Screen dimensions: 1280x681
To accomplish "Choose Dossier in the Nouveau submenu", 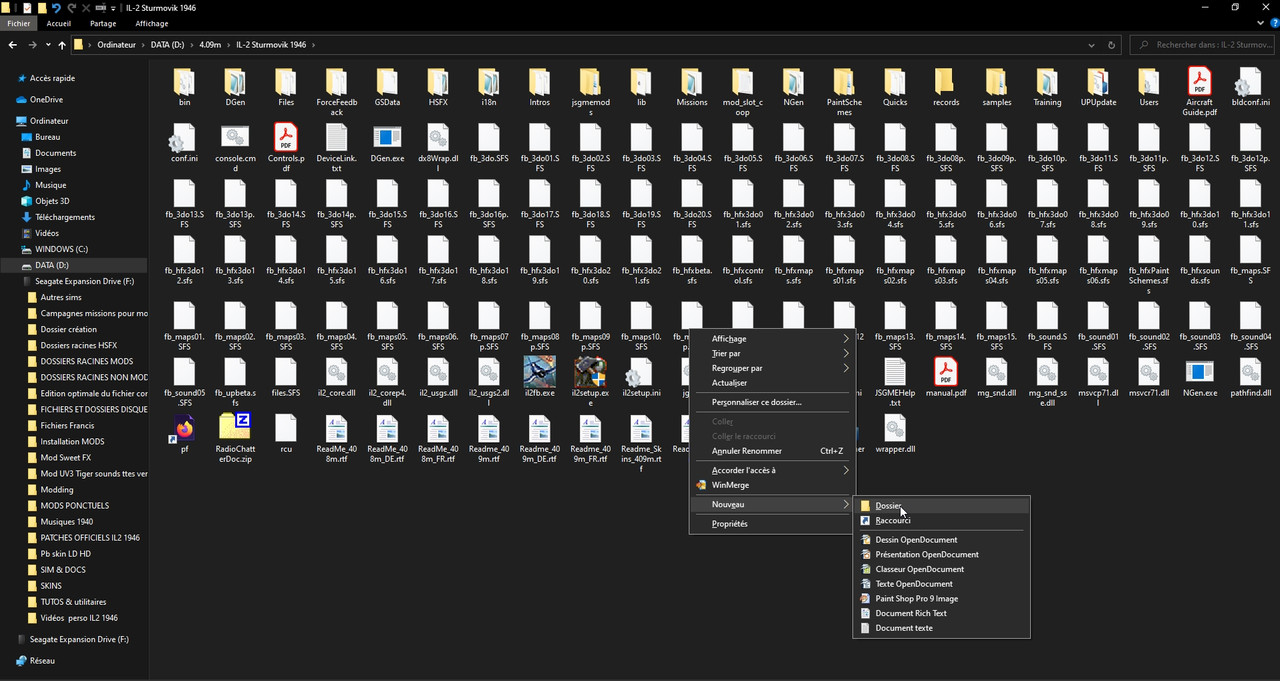I will point(941,506).
